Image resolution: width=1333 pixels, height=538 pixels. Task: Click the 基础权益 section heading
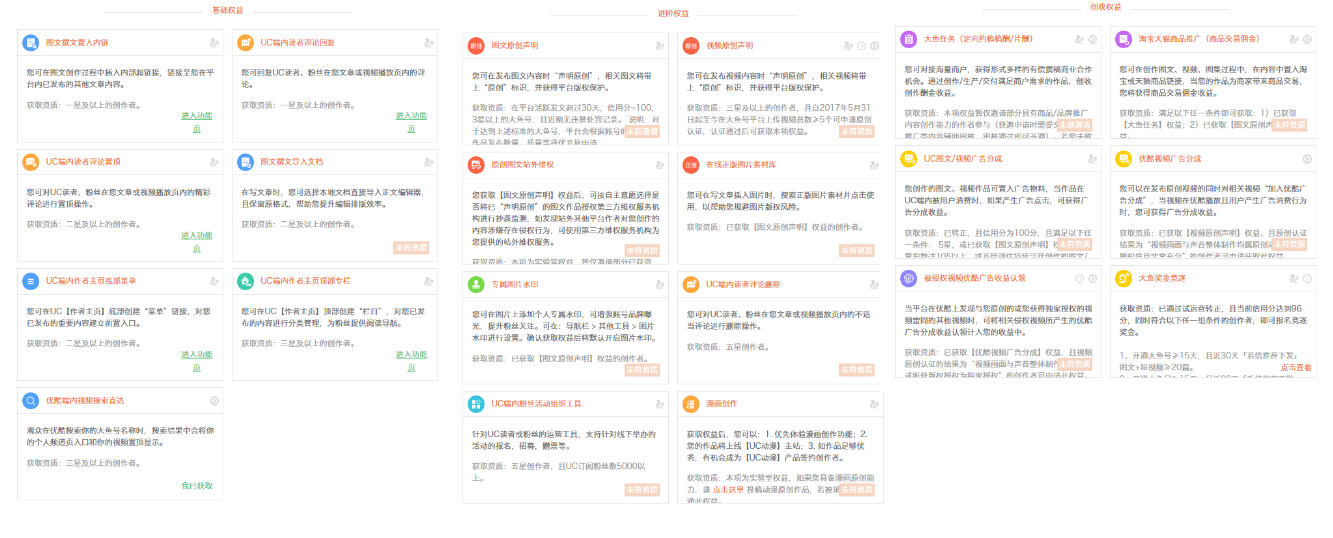(227, 10)
